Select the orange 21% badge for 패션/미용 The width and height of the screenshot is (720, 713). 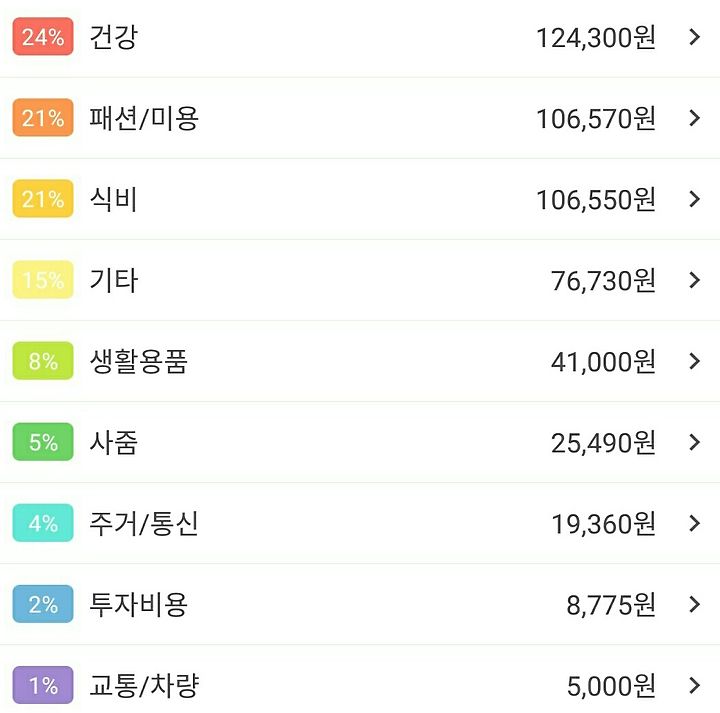pyautogui.click(x=43, y=118)
